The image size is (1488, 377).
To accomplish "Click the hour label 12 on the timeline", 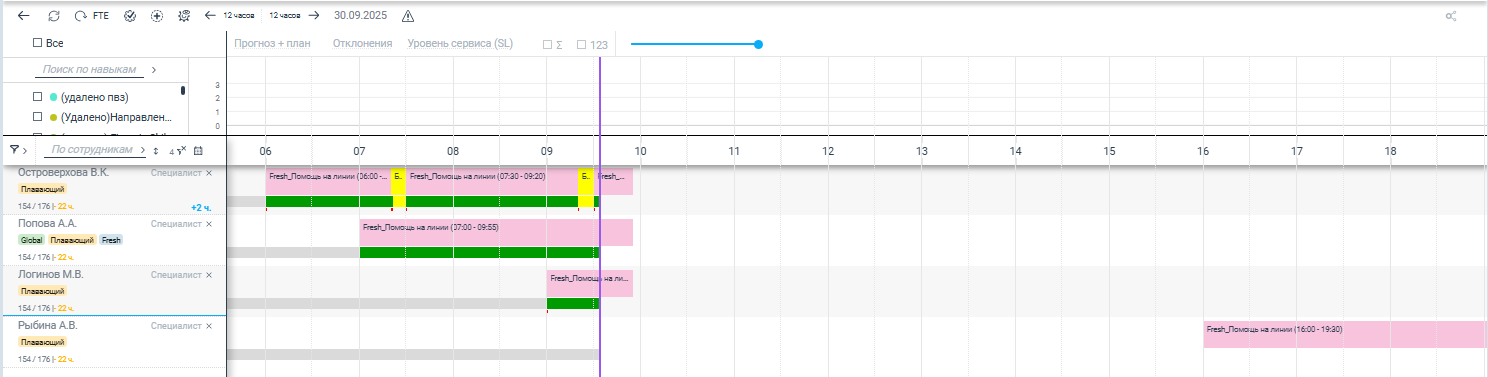I will 828,151.
